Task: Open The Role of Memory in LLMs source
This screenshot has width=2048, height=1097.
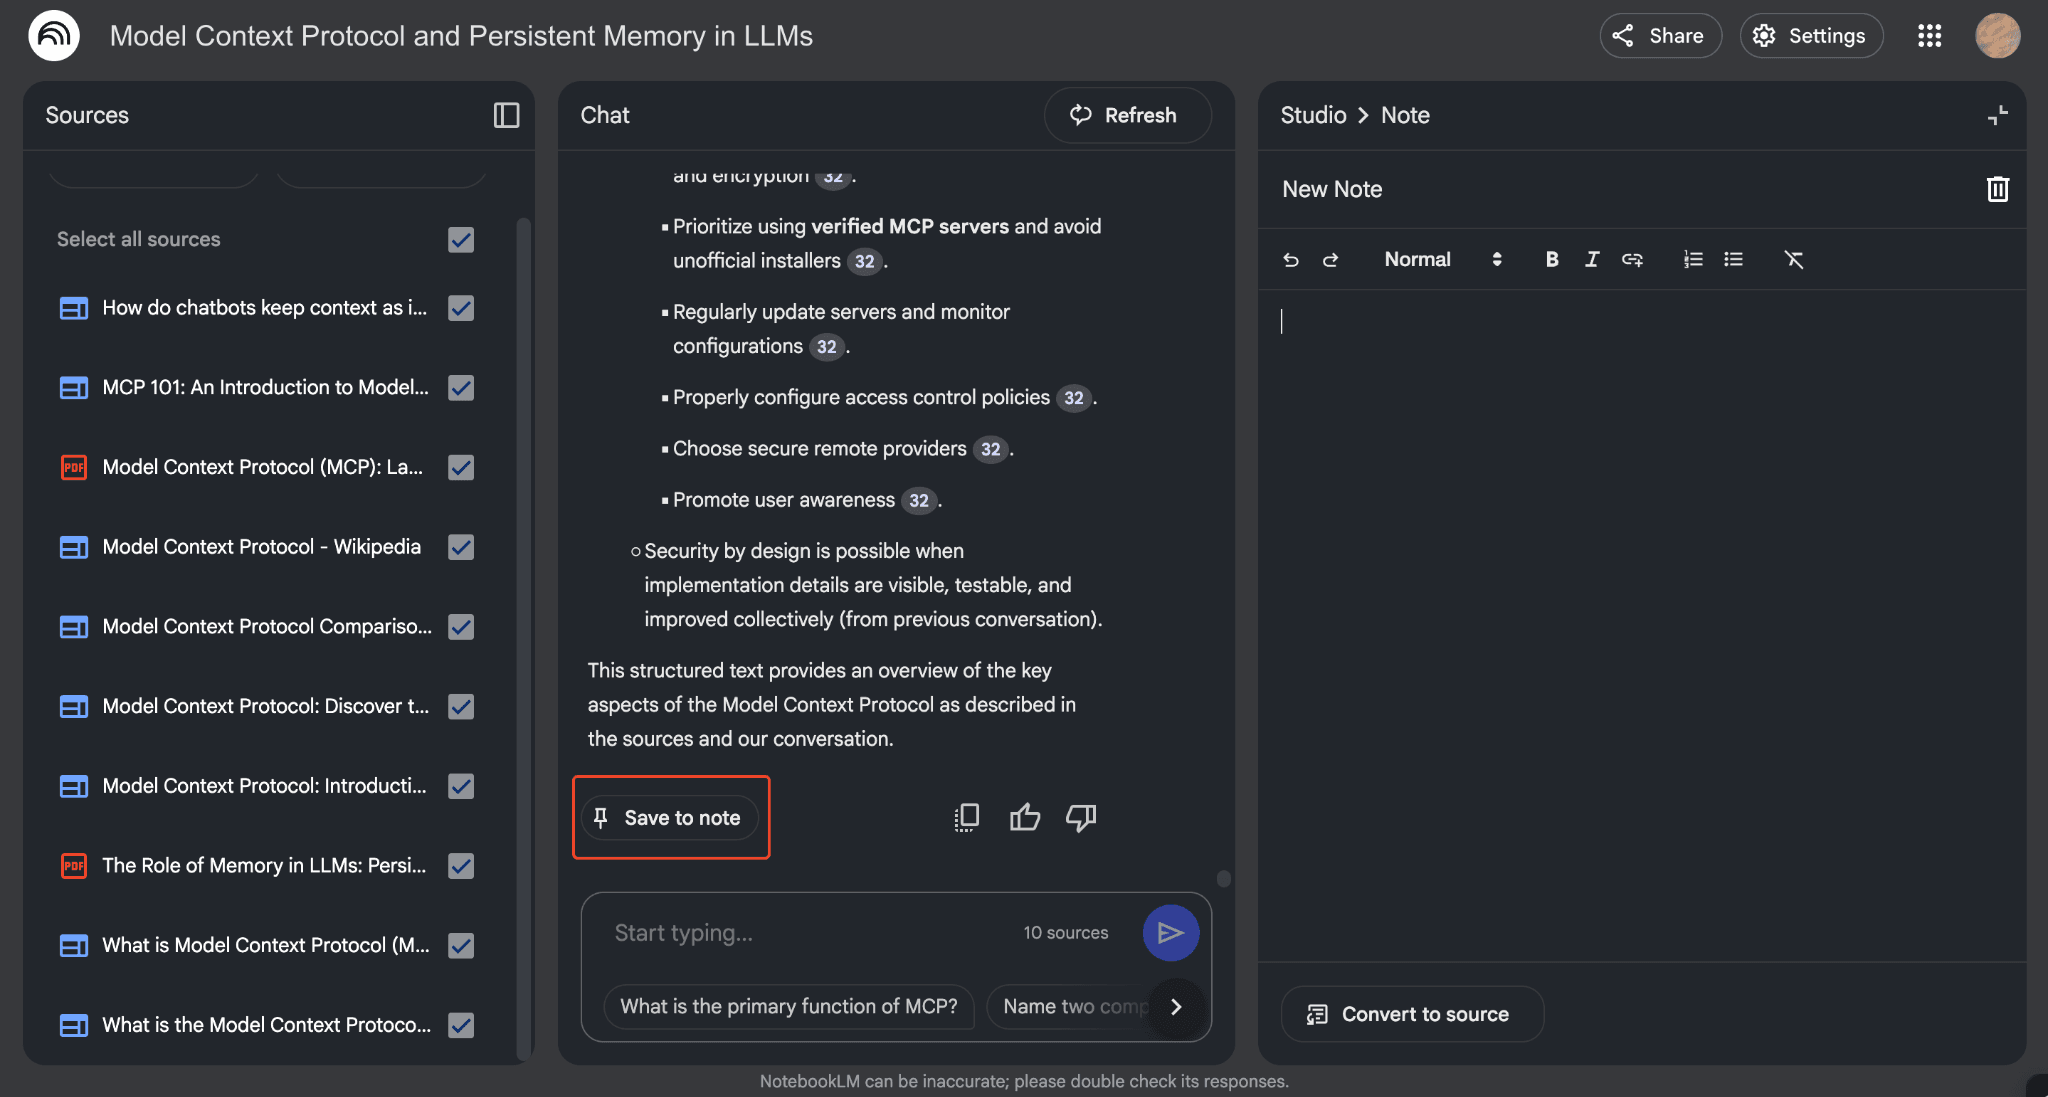Action: 264,866
